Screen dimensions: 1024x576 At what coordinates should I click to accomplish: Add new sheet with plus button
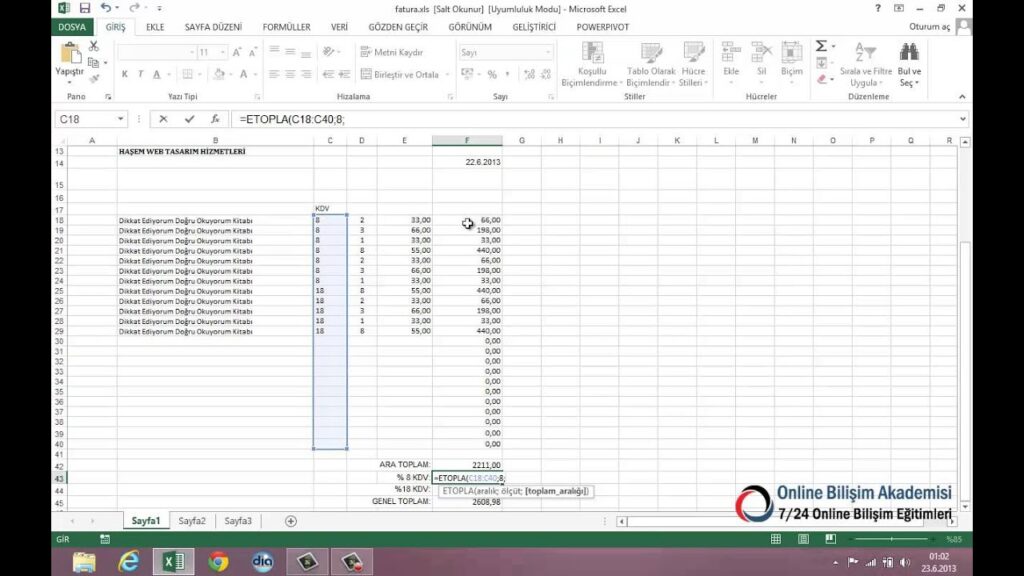[x=291, y=521]
